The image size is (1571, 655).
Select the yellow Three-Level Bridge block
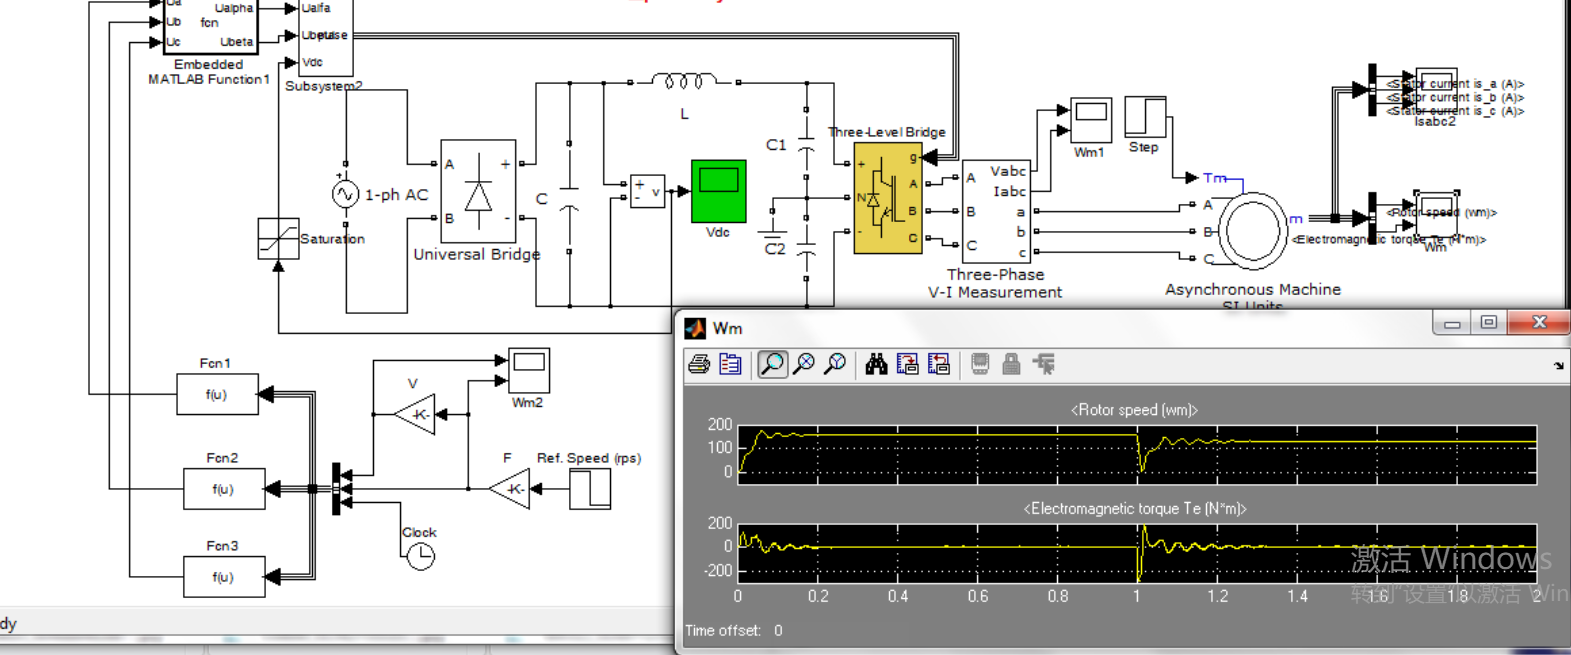coord(888,198)
